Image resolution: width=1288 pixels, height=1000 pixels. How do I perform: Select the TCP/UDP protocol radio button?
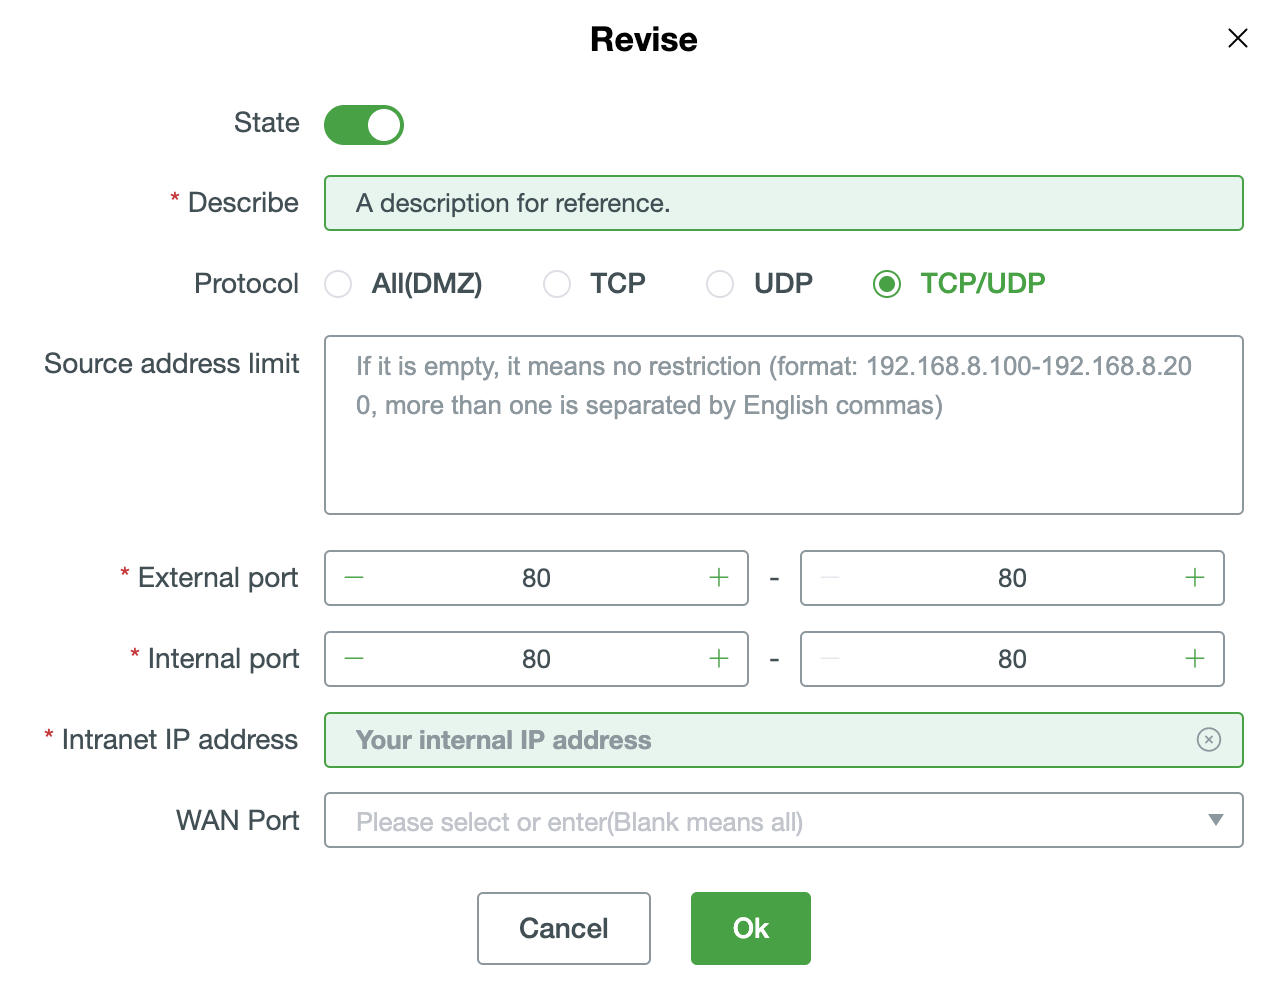(x=887, y=284)
